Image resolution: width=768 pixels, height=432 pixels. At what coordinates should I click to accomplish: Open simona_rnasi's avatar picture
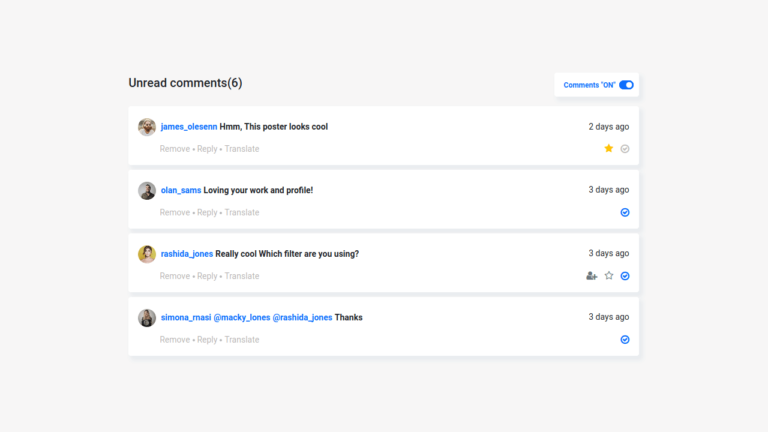tap(146, 318)
